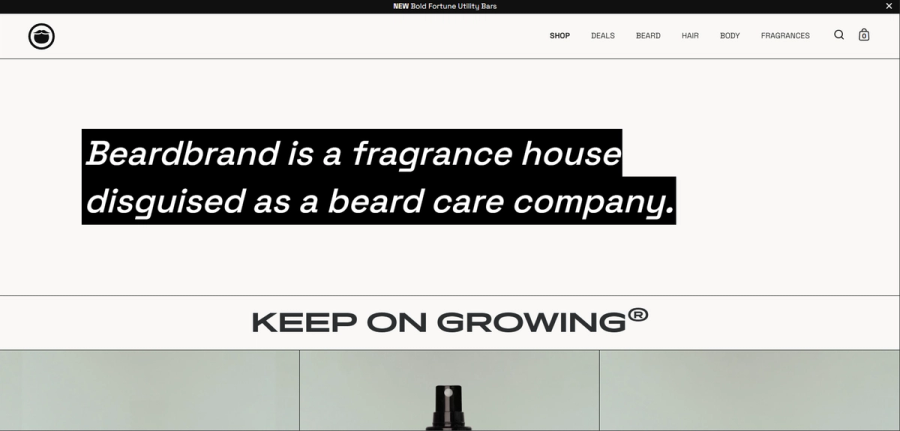Click the Beardbrand round beard logo
The image size is (900, 431).
(41, 36)
